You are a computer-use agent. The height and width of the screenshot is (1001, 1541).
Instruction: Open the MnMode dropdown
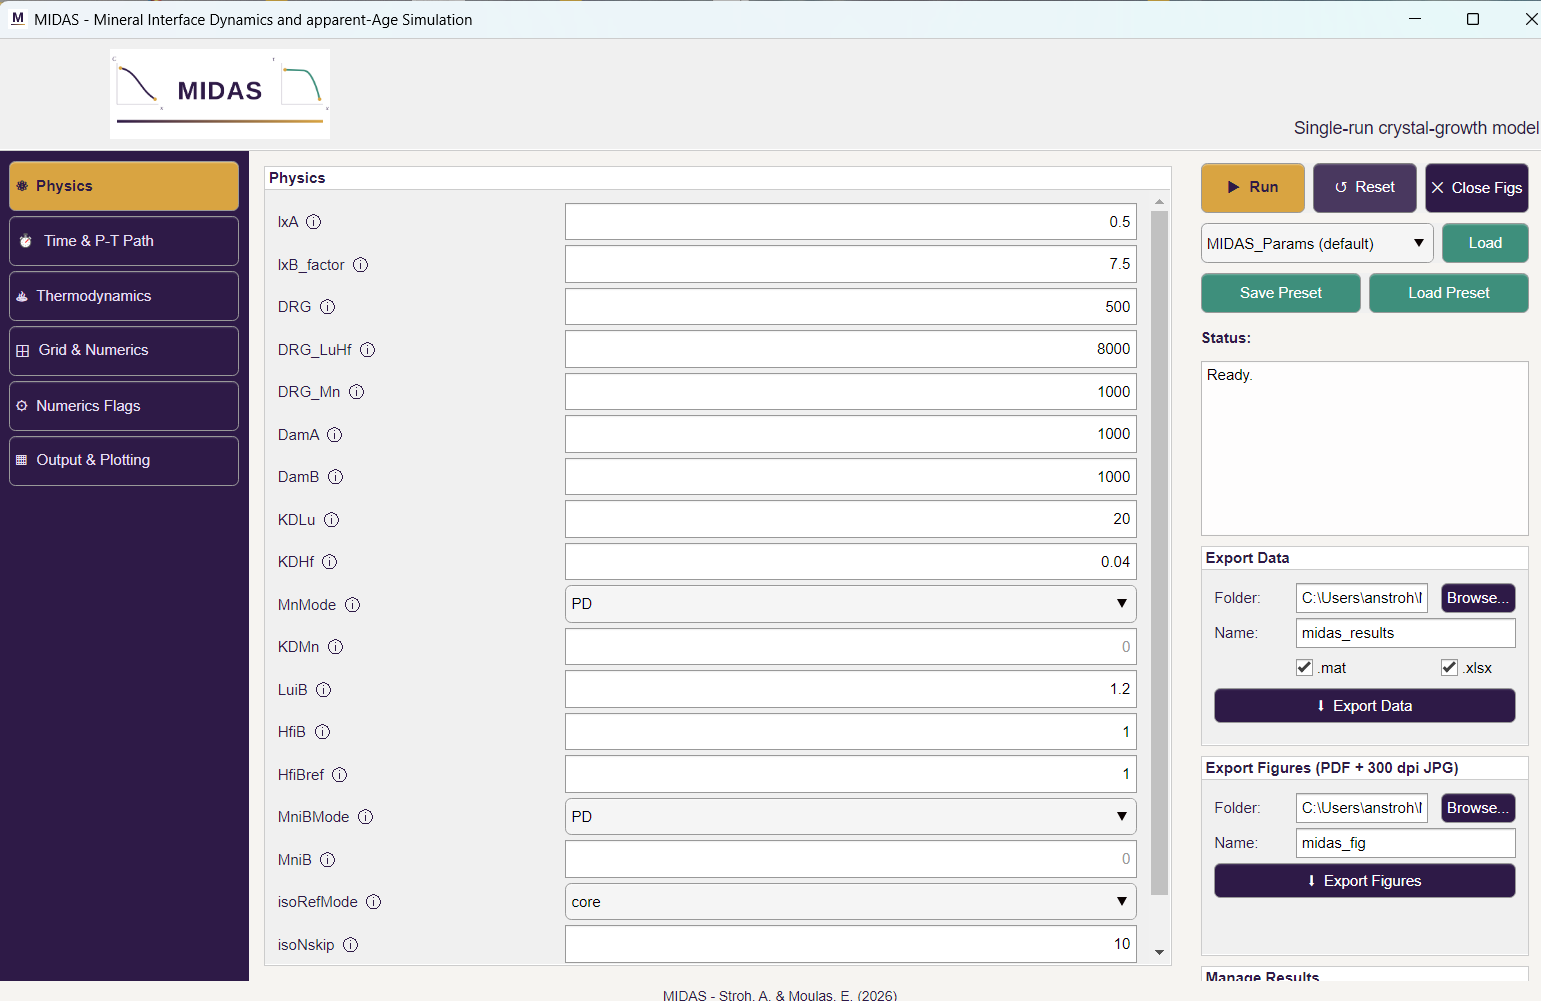(850, 604)
